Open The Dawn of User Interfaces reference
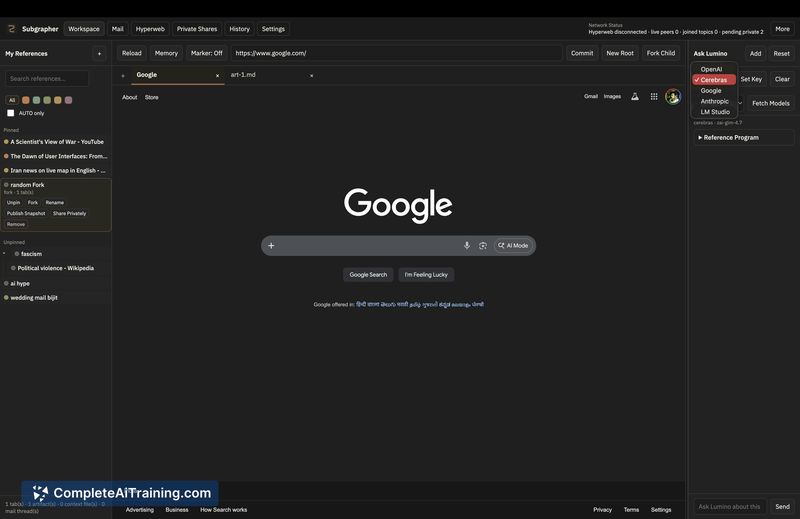 56,156
